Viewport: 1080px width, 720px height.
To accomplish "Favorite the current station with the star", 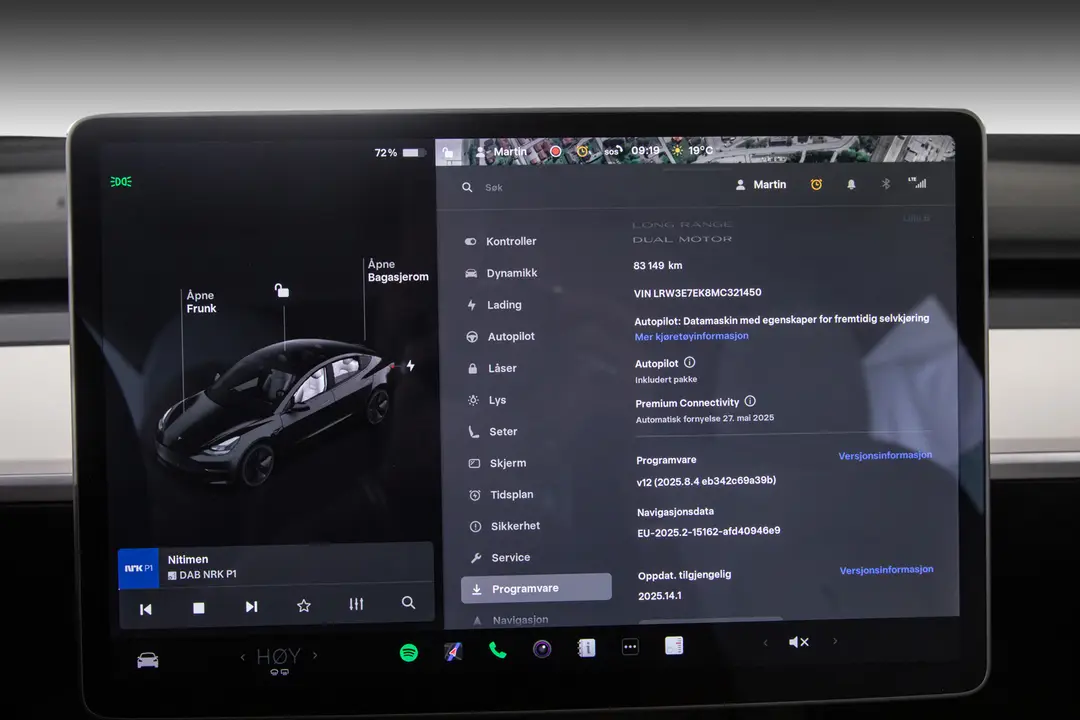I will tap(304, 606).
